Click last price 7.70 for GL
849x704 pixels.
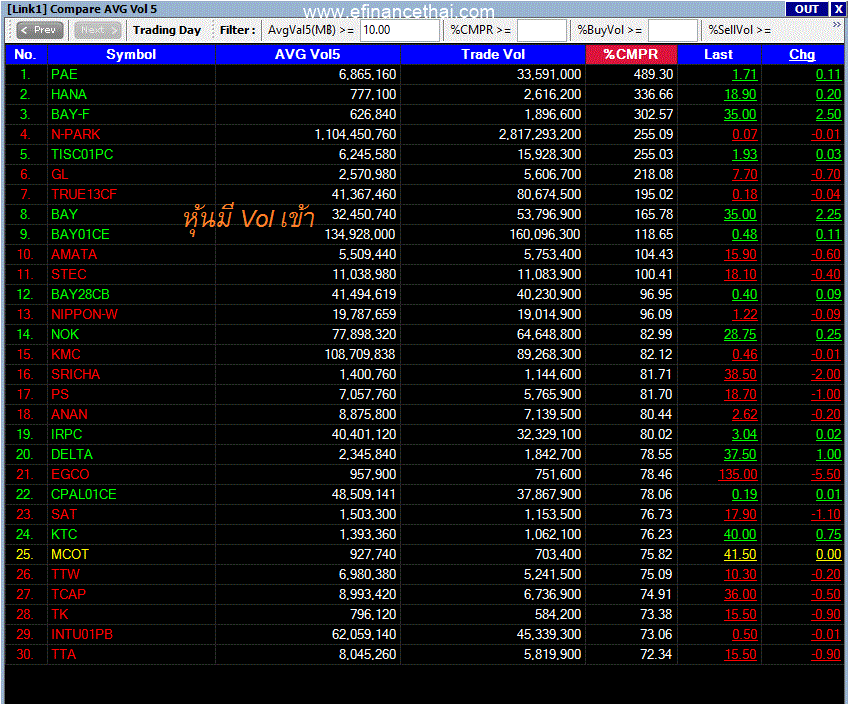tap(744, 175)
